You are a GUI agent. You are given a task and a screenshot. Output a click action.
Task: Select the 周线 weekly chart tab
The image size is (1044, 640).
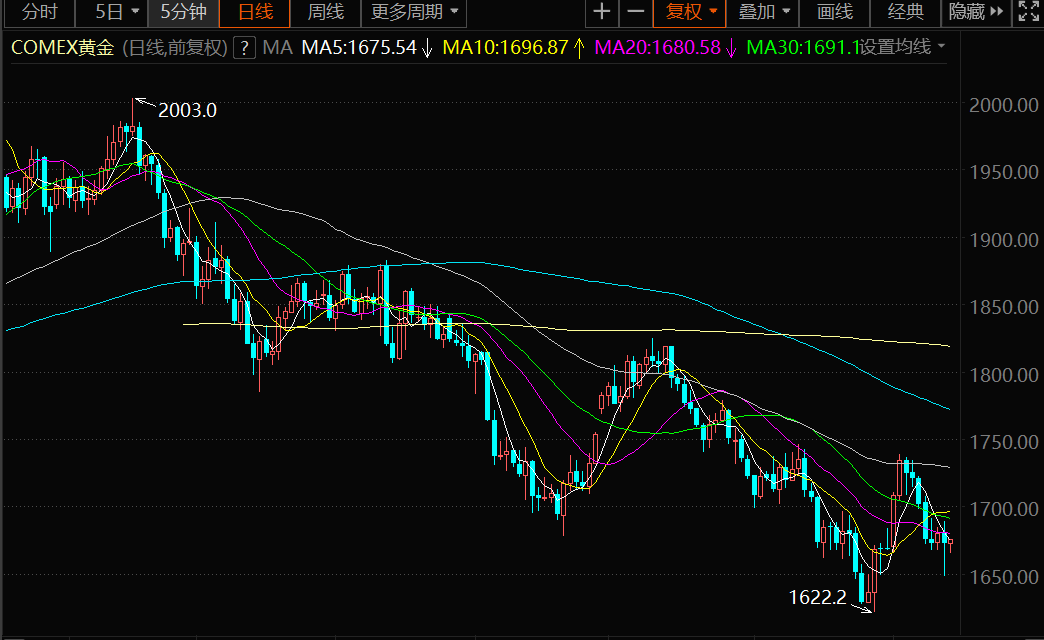coord(325,12)
